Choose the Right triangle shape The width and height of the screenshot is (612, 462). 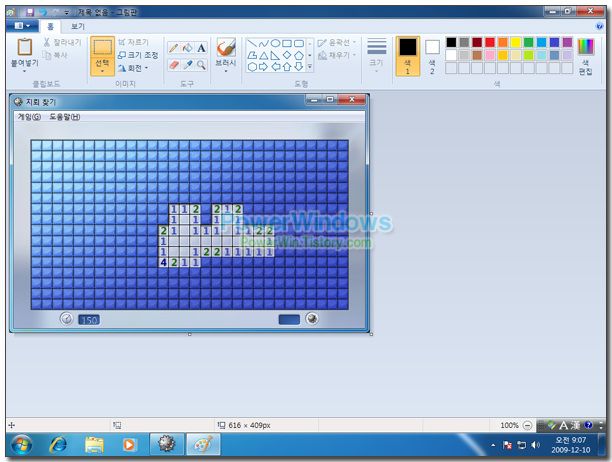tap(276, 55)
